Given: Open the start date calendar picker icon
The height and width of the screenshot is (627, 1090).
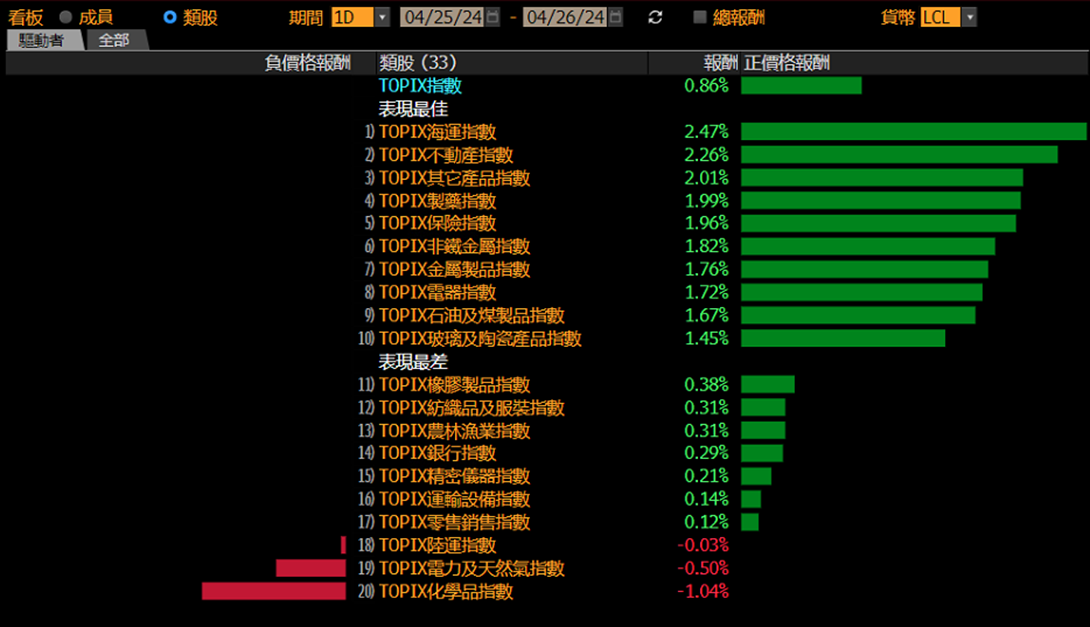Looking at the screenshot, I should tap(492, 17).
